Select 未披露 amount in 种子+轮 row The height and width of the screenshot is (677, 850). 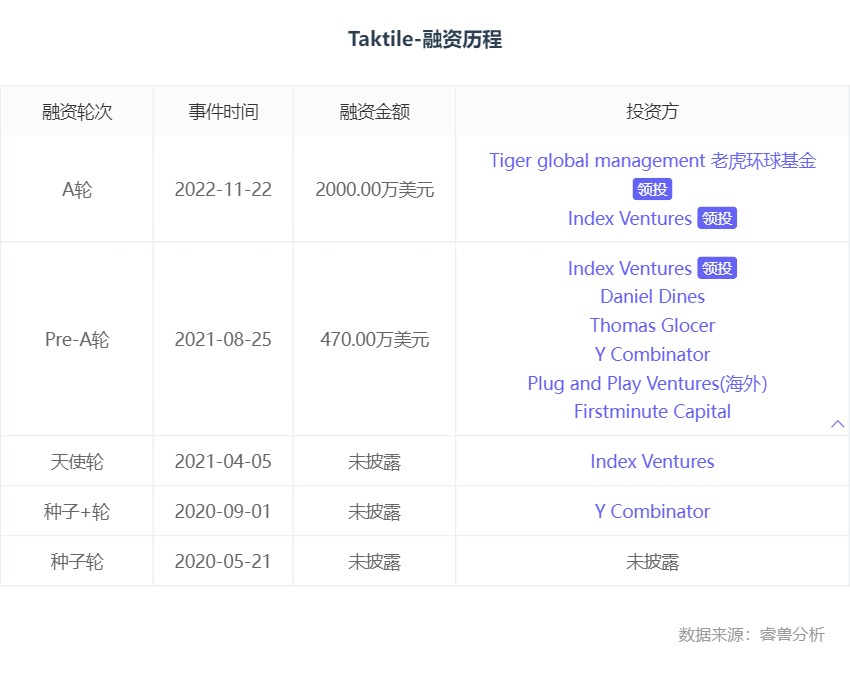point(375,512)
